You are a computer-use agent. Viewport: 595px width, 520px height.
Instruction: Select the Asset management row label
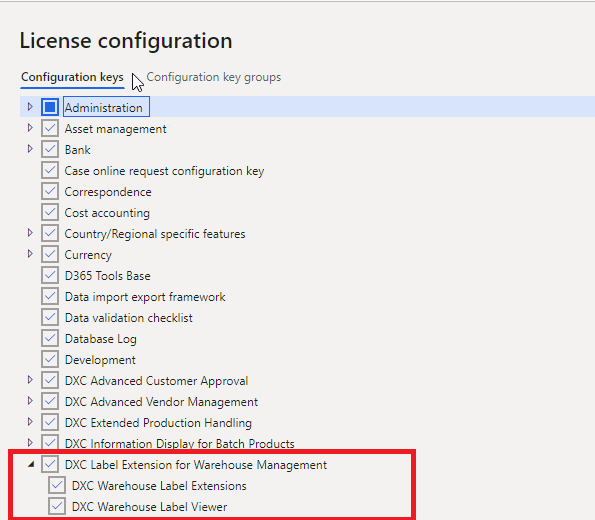(x=115, y=129)
